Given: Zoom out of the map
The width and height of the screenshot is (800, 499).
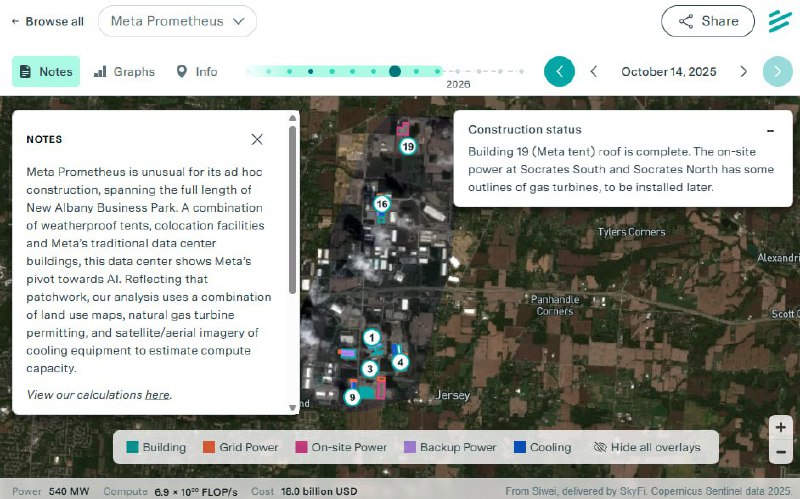Looking at the screenshot, I should pyautogui.click(x=781, y=452).
